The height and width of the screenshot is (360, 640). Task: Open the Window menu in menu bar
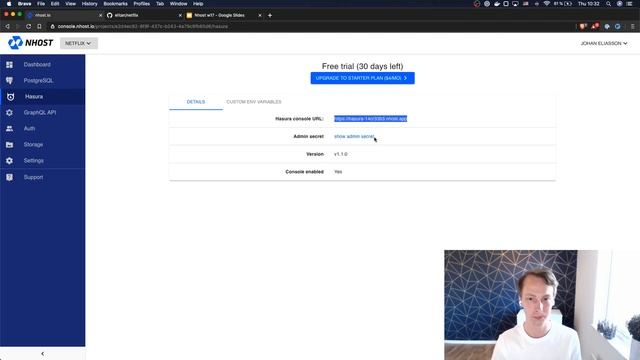click(178, 4)
